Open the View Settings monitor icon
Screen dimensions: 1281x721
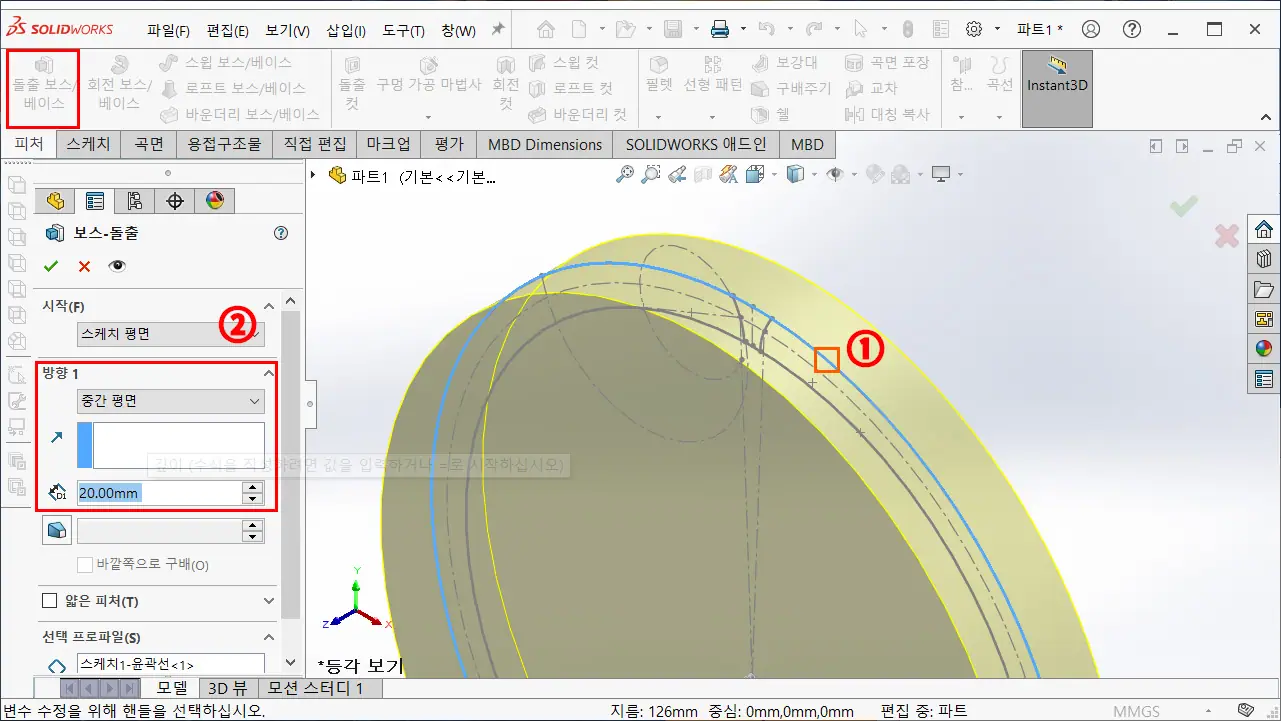click(x=941, y=175)
